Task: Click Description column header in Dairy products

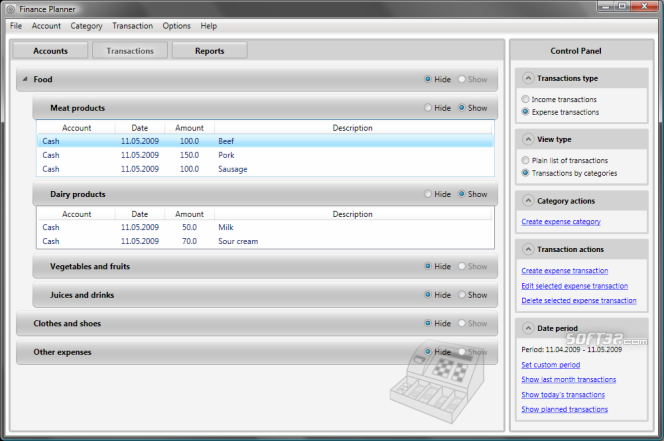Action: [353, 214]
